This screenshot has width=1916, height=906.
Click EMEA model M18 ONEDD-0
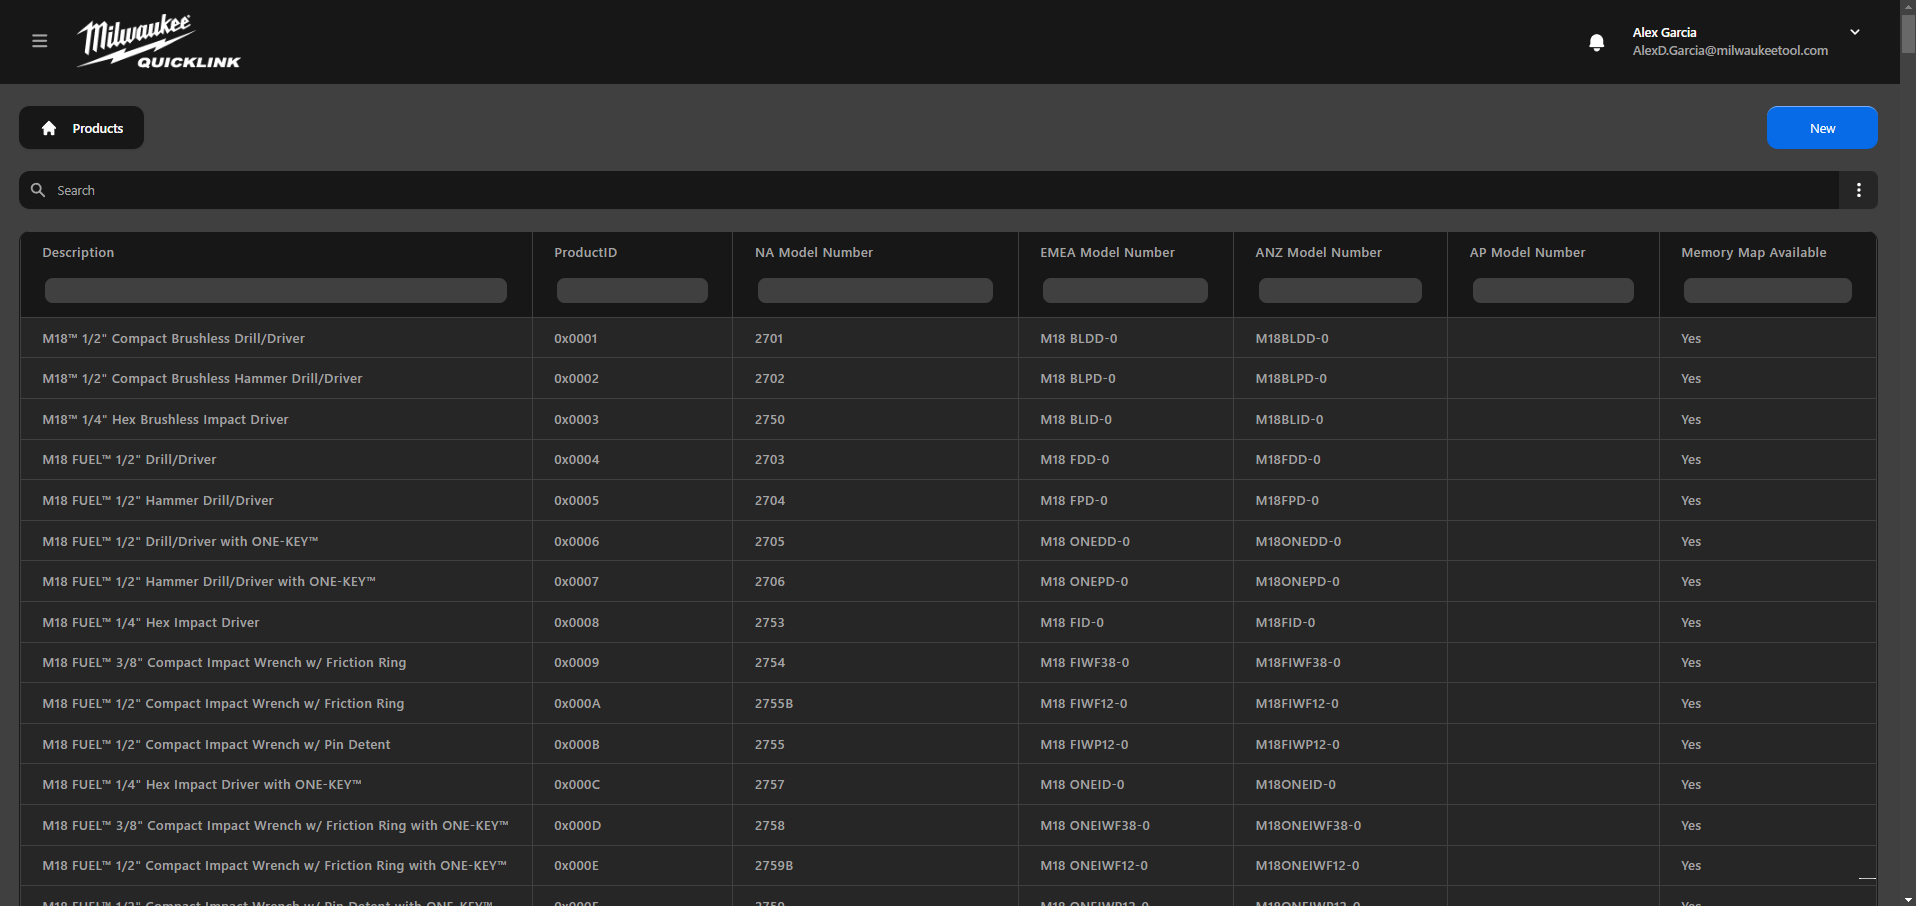(x=1085, y=541)
